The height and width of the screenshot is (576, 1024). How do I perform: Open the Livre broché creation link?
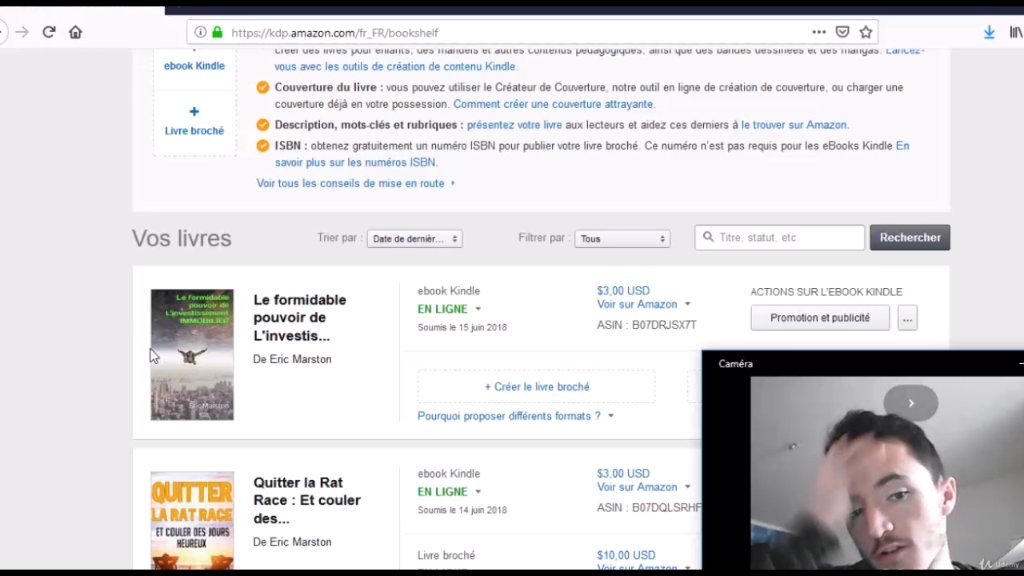coord(194,131)
